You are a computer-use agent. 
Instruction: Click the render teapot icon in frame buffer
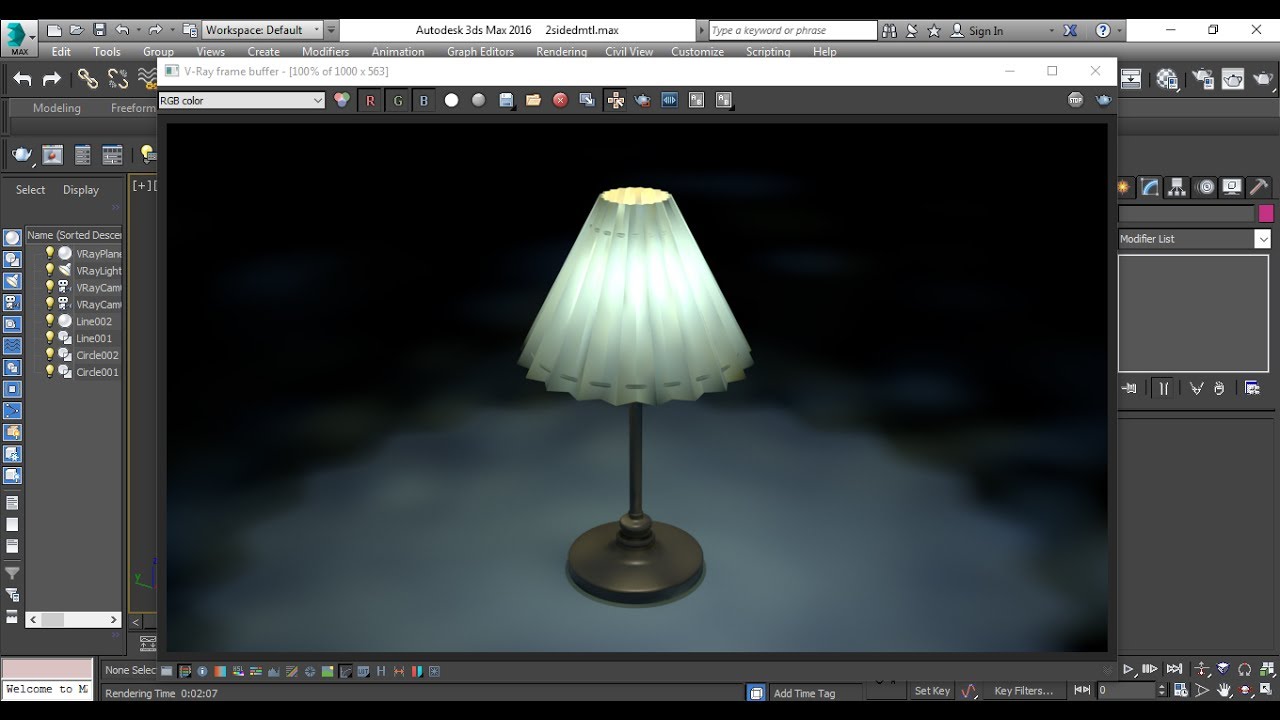point(1103,100)
